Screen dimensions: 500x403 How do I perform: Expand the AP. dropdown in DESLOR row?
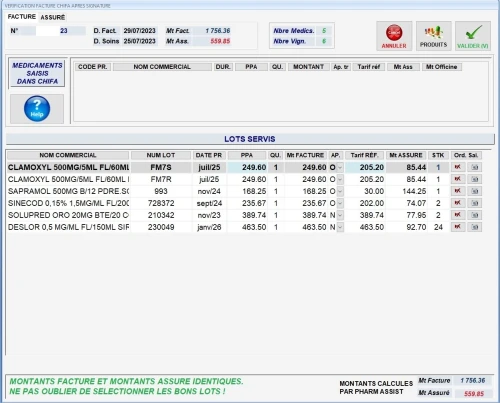[340, 227]
